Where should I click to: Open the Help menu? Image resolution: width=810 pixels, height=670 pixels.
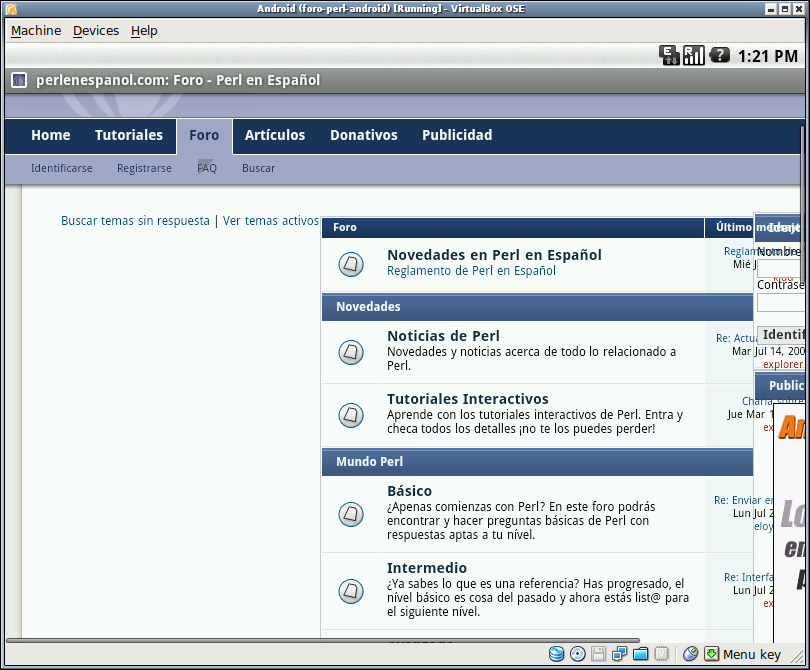[x=144, y=31]
